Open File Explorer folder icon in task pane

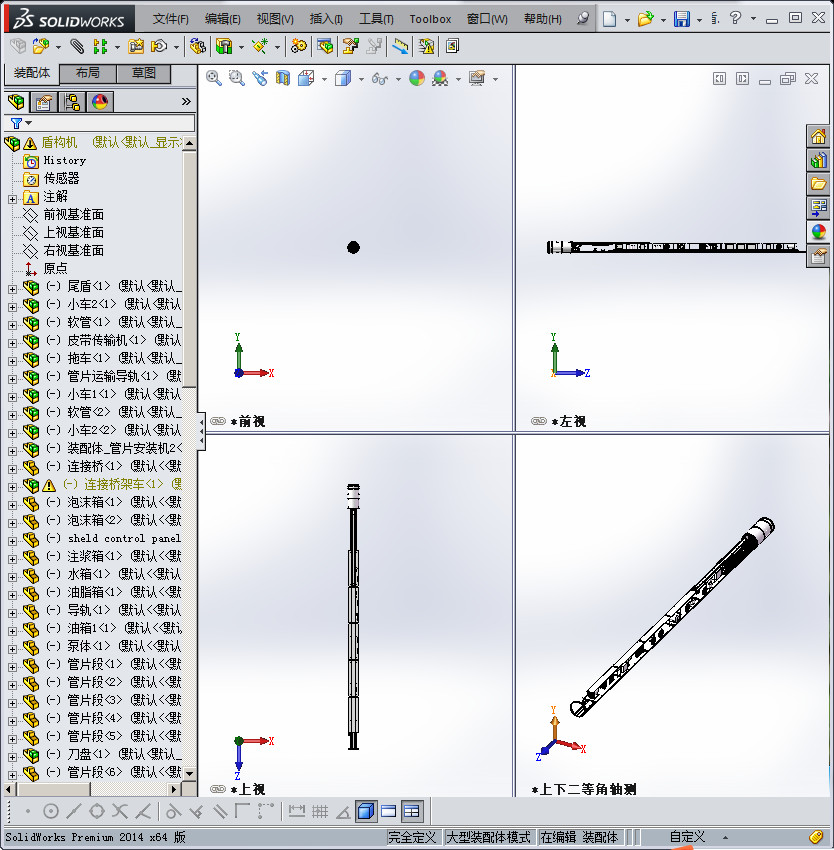818,184
